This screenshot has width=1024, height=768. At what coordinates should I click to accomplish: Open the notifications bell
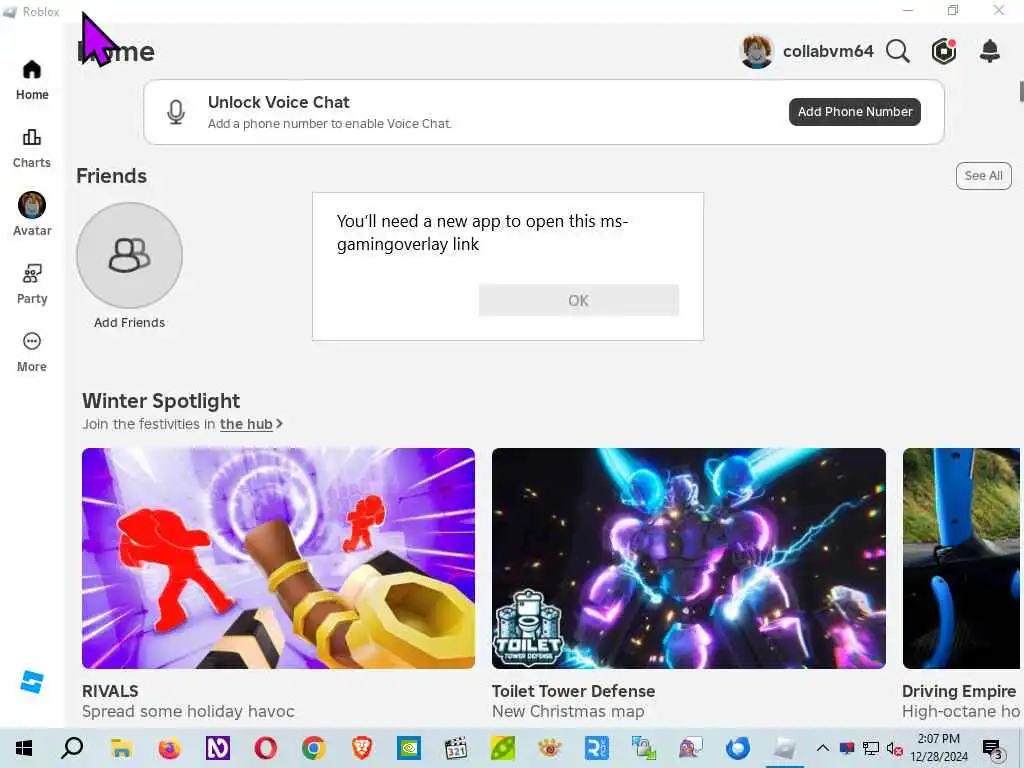990,51
